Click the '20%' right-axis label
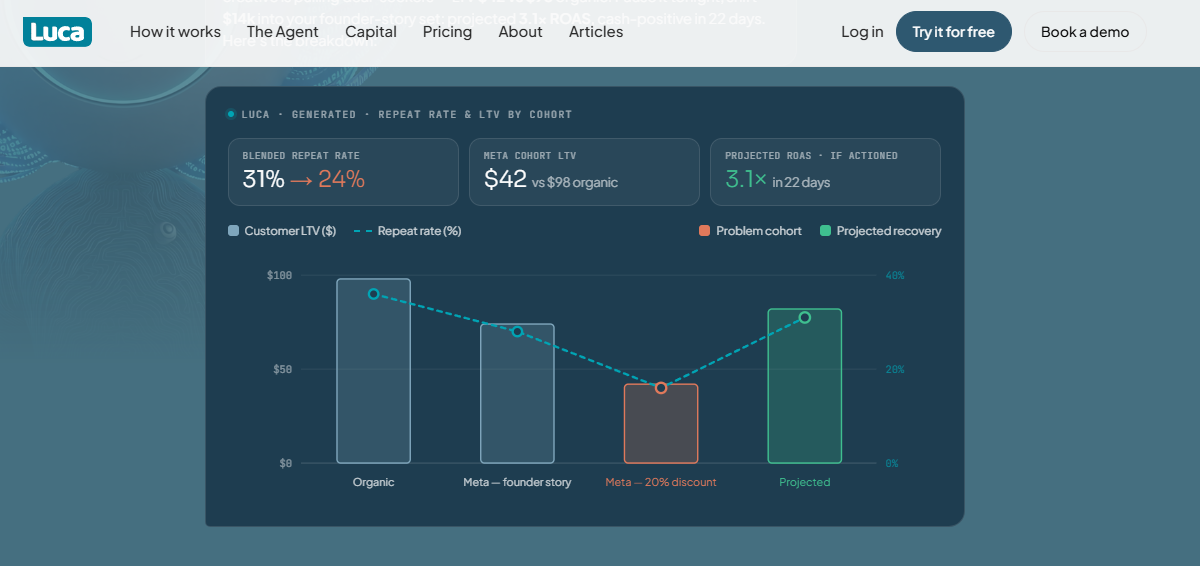Screen dimensions: 1200x566 895,369
